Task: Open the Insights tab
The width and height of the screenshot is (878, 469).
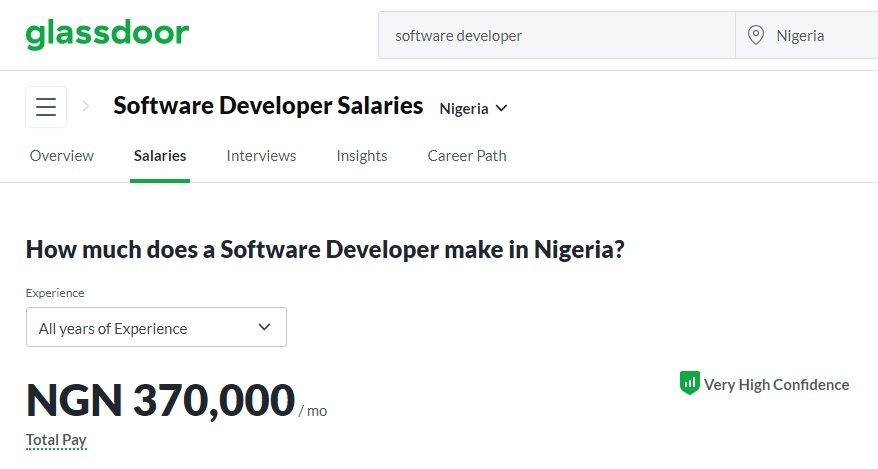Action: point(362,156)
